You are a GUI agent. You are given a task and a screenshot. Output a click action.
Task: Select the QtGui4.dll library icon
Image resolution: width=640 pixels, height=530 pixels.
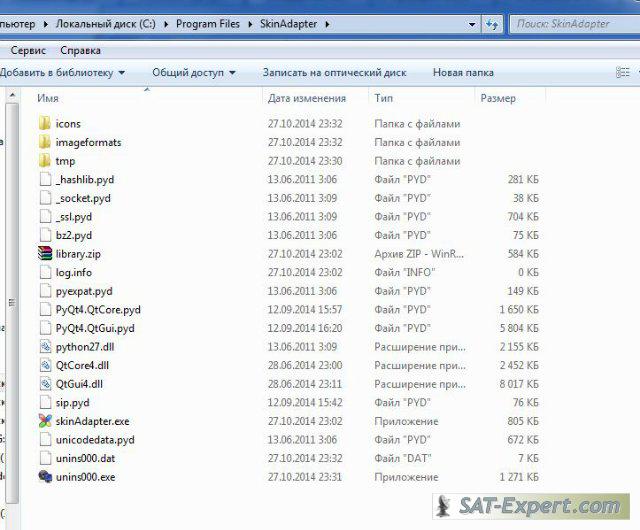pos(45,384)
